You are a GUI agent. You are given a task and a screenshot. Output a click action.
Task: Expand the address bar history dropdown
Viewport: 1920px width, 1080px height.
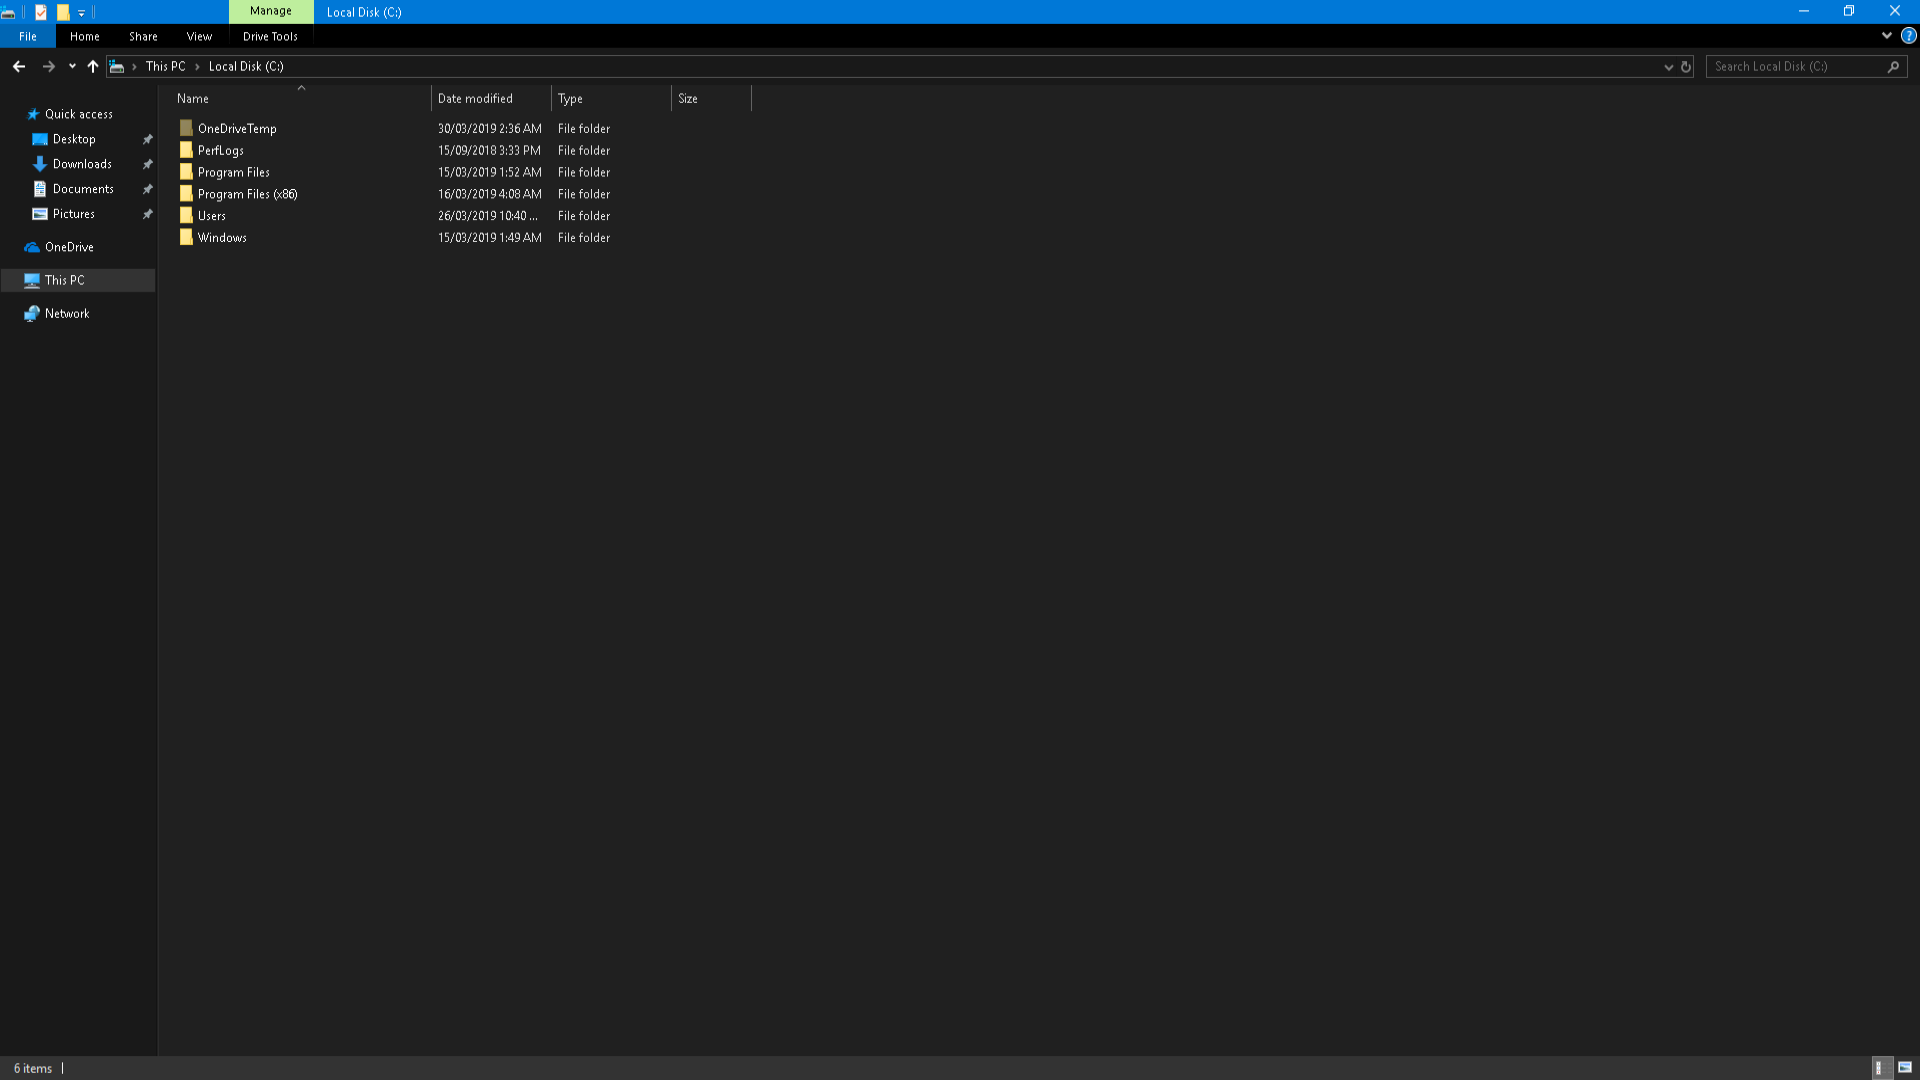point(1668,67)
